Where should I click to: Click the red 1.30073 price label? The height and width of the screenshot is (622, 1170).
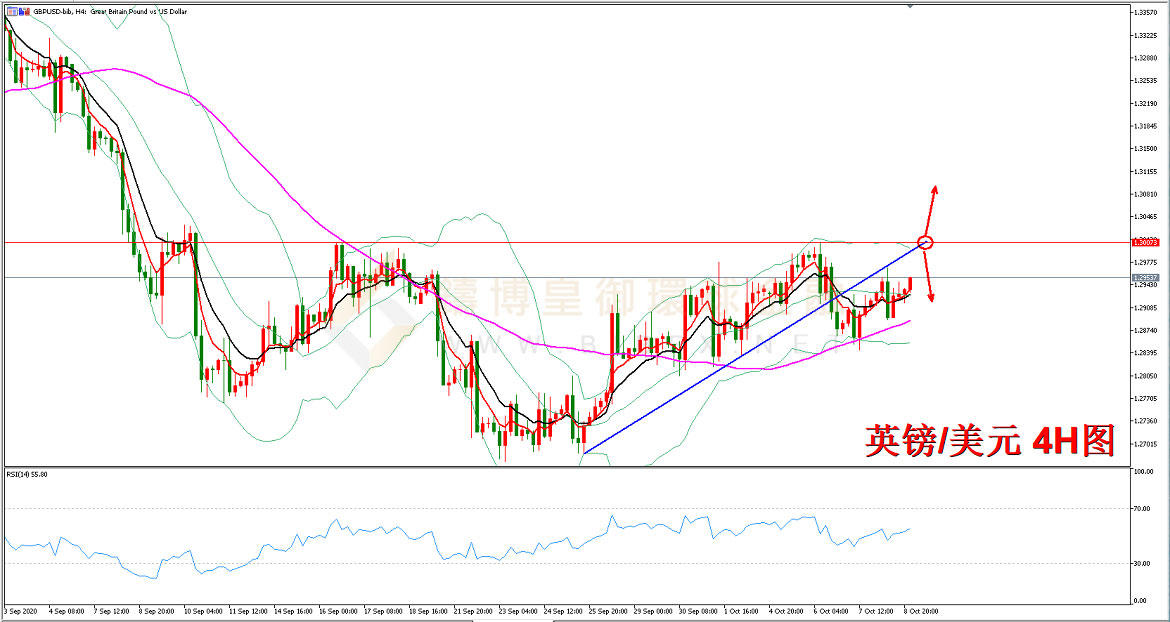point(1145,242)
